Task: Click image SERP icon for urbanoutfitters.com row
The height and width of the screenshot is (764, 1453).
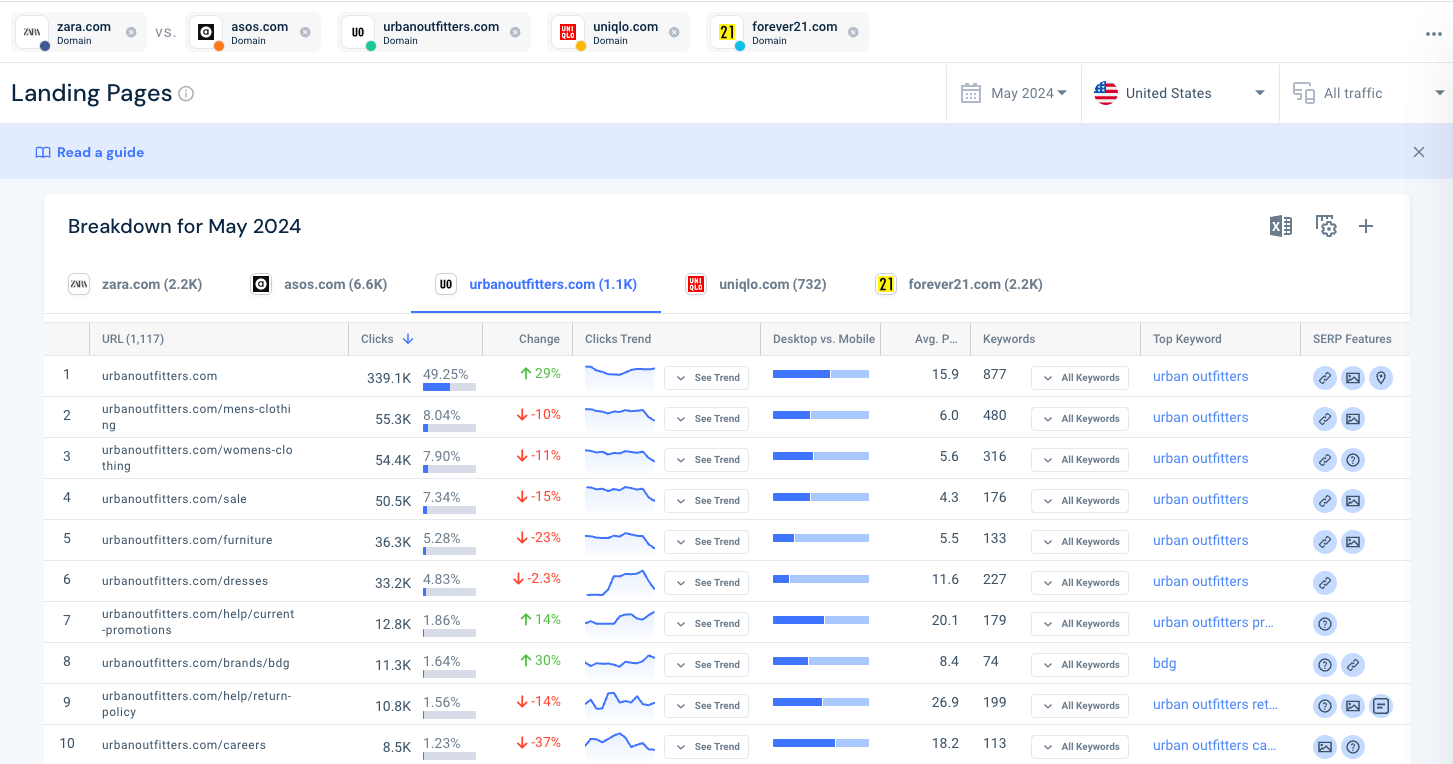Action: click(1353, 378)
